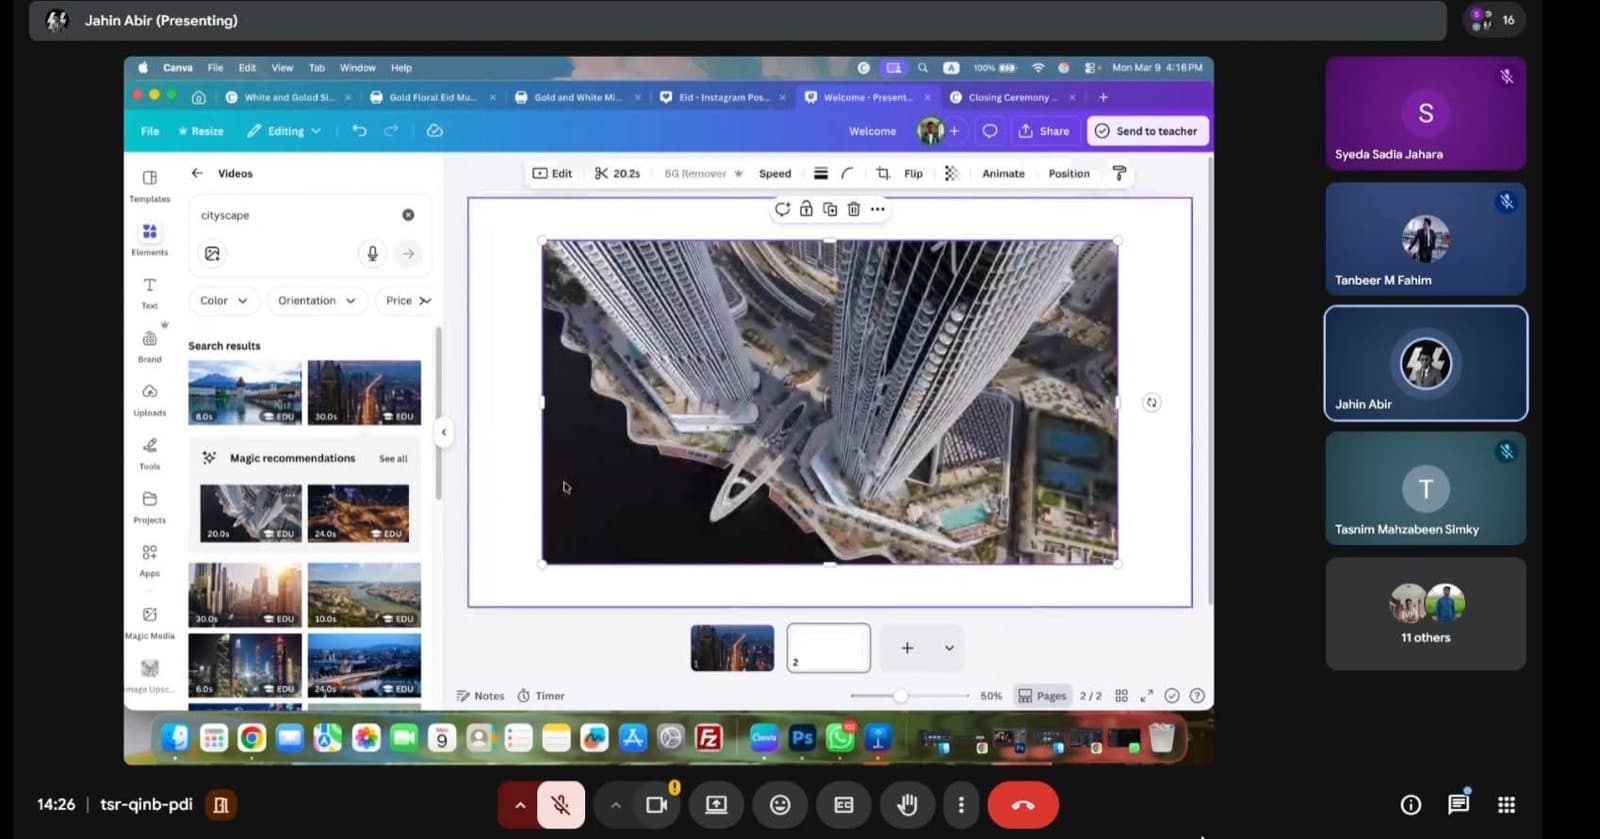Click the image search icon under cityscape

tap(212, 254)
